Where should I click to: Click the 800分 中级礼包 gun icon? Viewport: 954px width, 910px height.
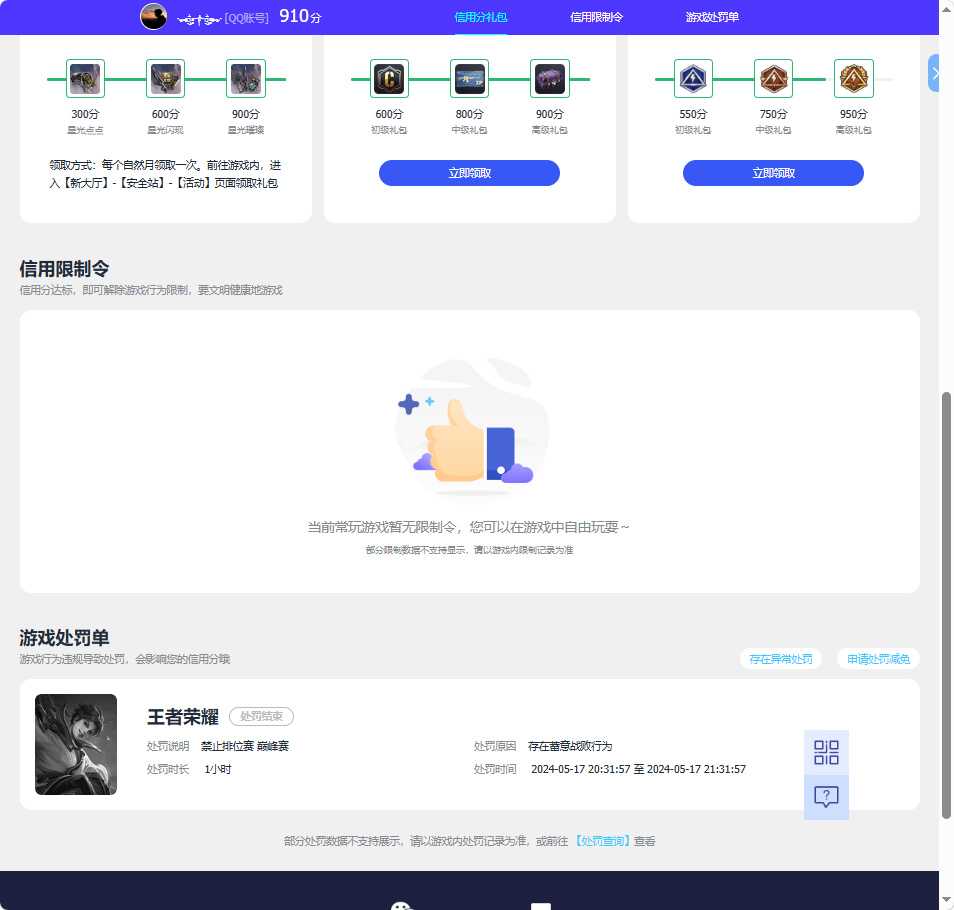pyautogui.click(x=470, y=78)
